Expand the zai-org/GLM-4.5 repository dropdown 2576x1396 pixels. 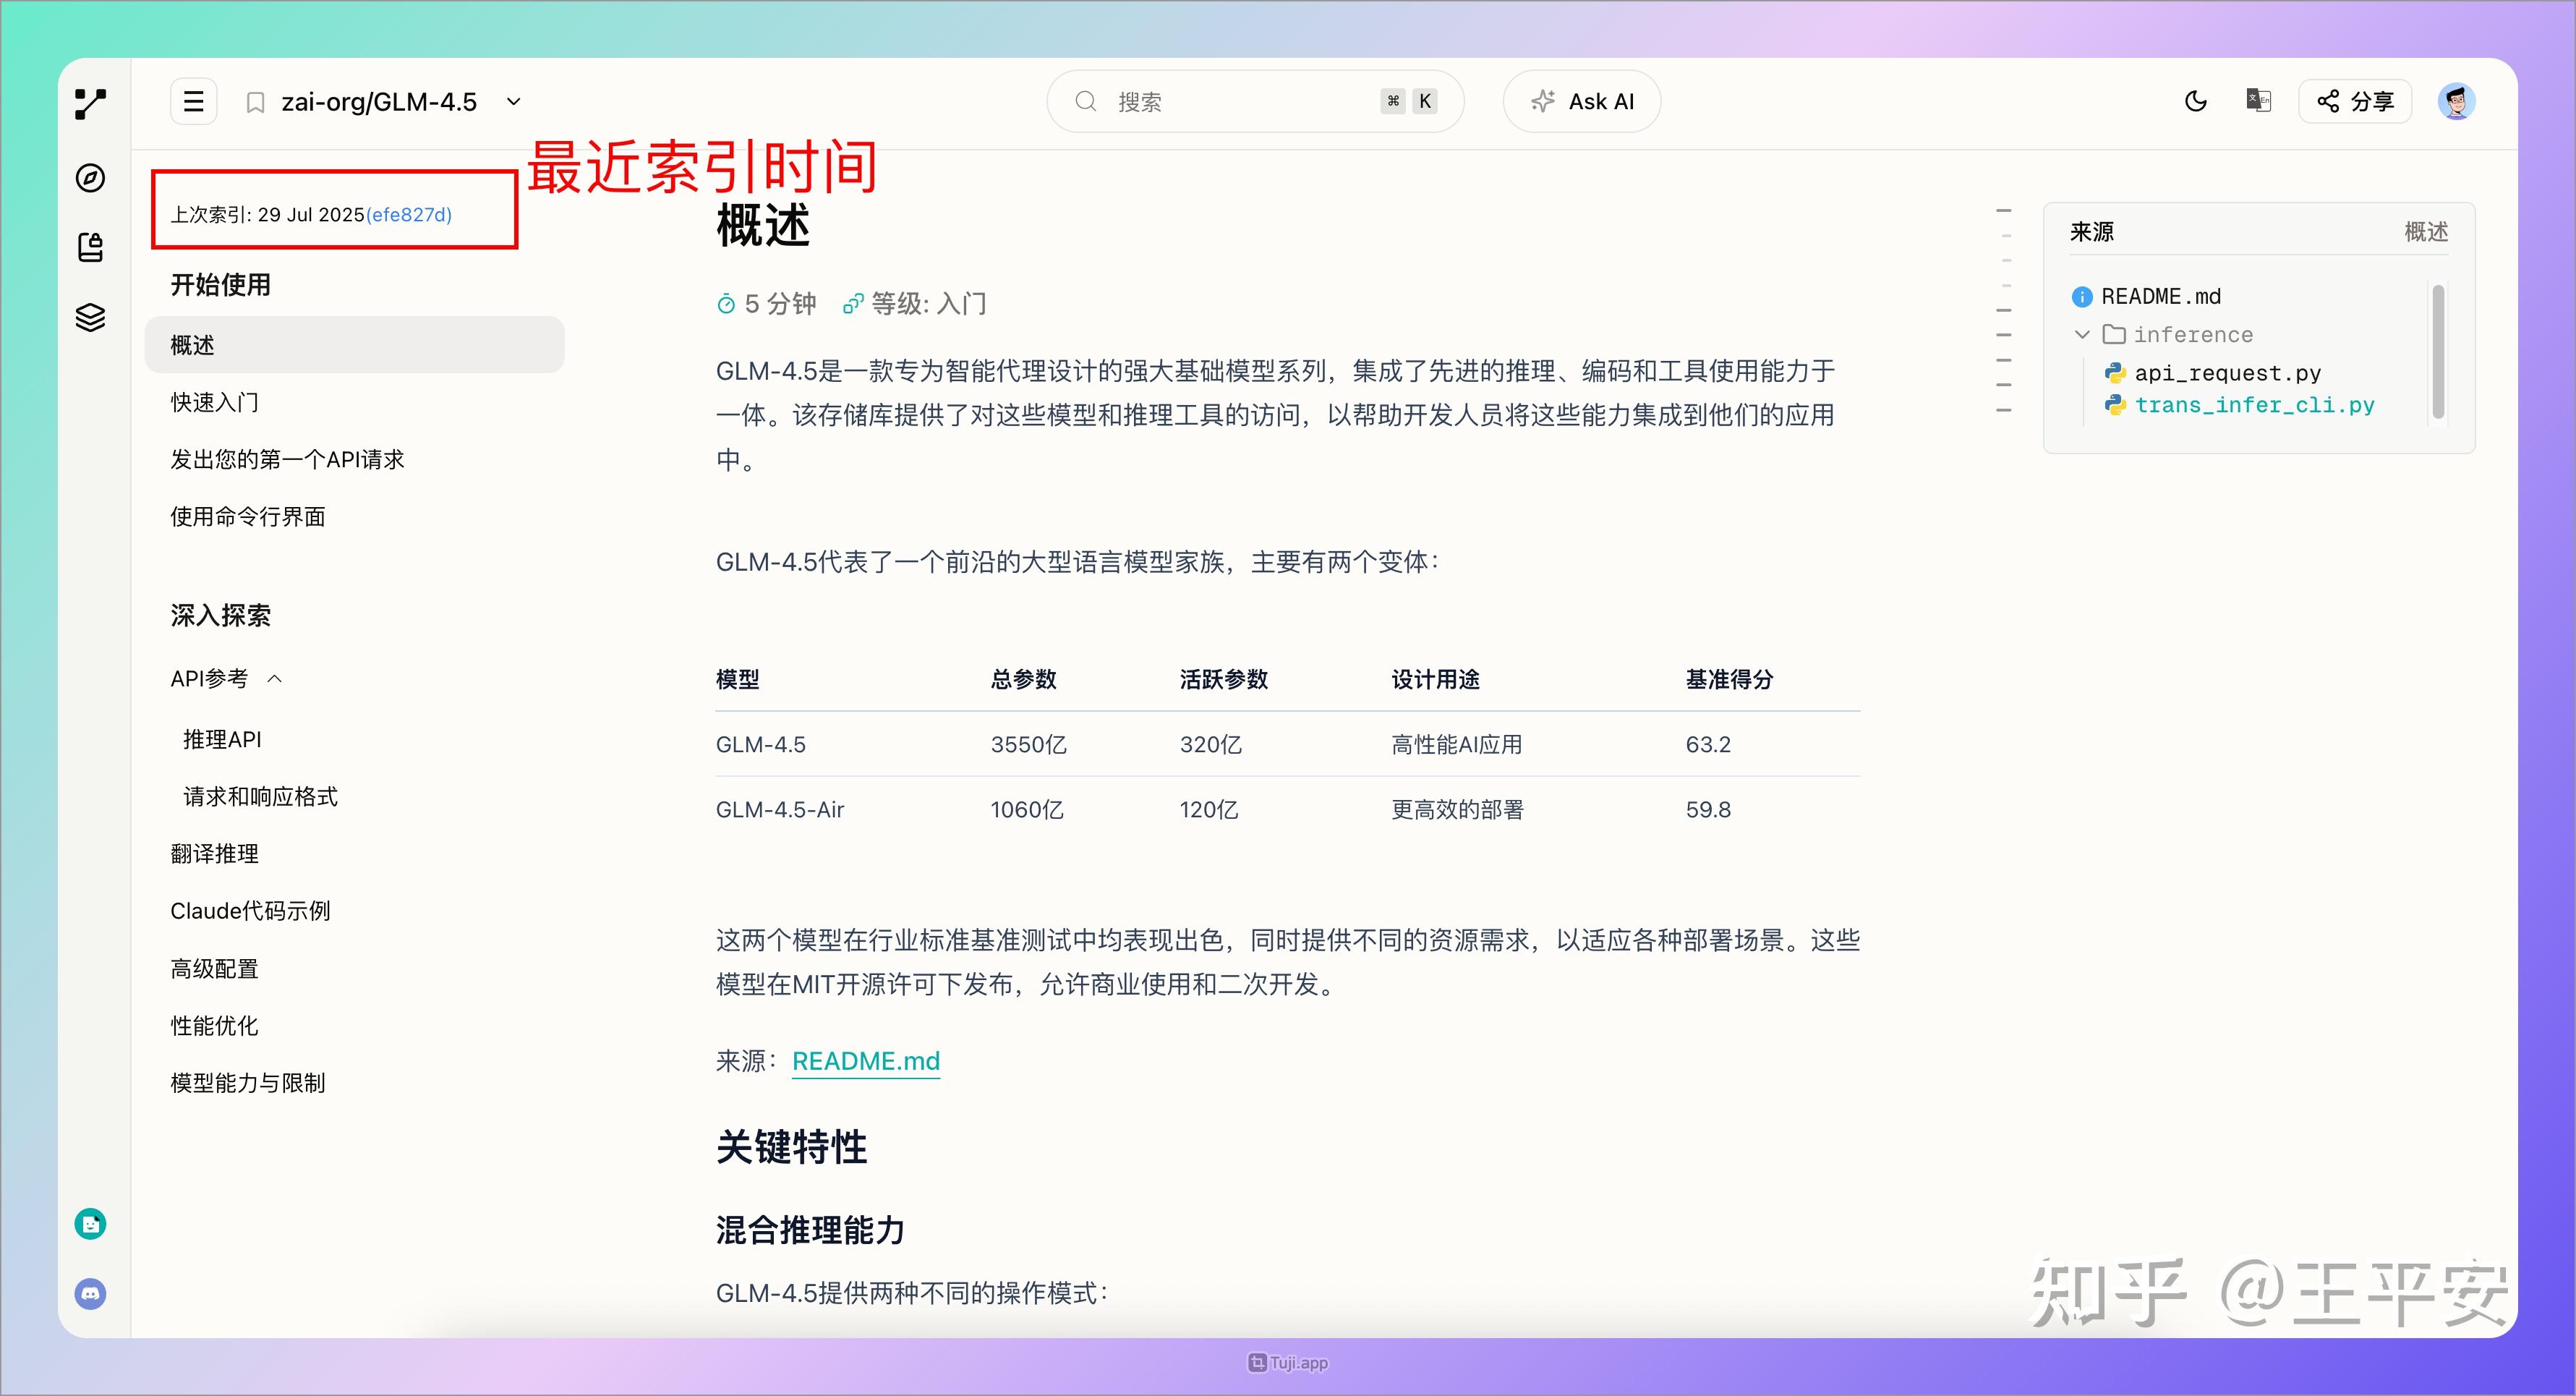click(514, 102)
